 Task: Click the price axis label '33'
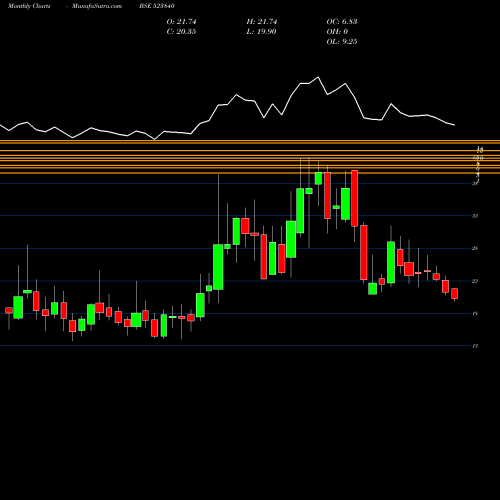click(x=475, y=216)
